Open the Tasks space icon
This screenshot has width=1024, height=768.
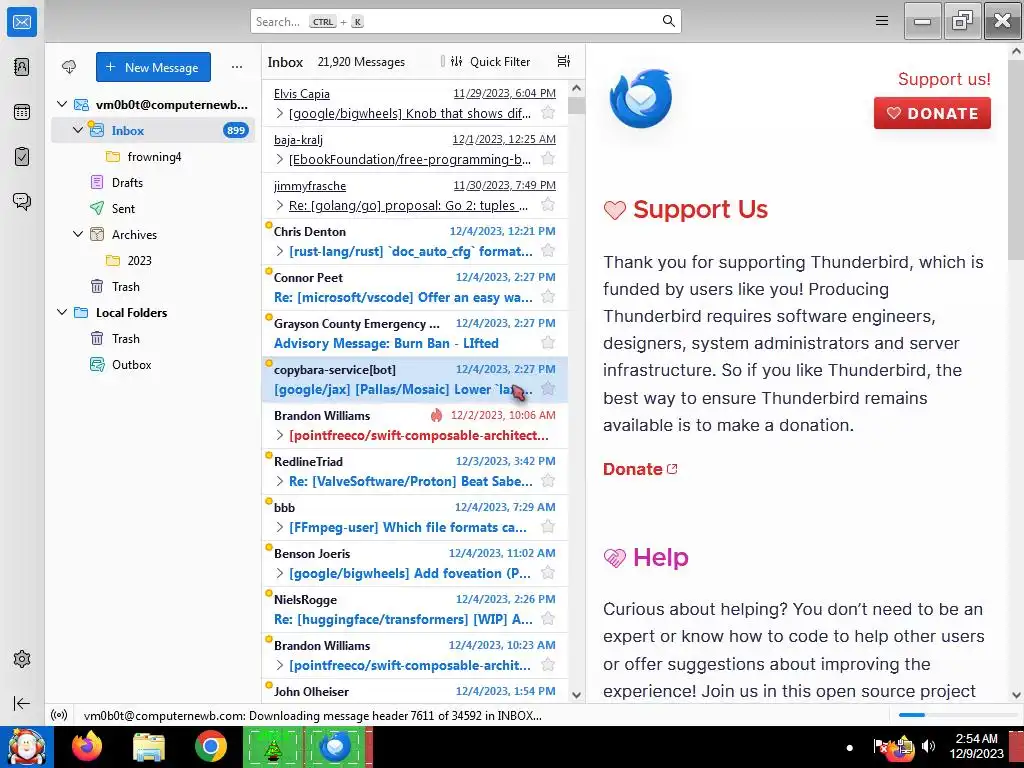coord(22,157)
